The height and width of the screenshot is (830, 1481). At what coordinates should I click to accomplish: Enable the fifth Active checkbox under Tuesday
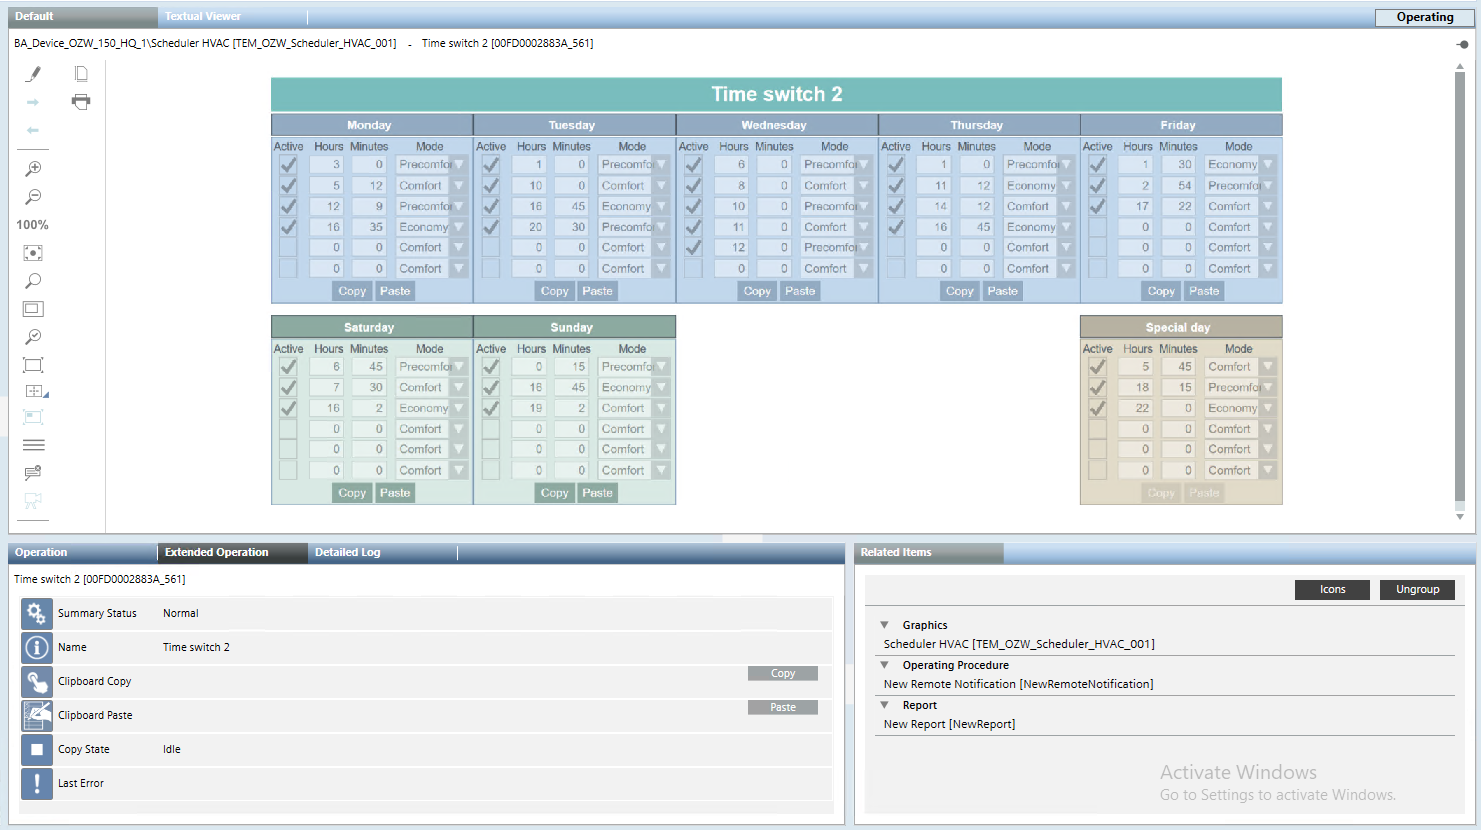coord(491,247)
